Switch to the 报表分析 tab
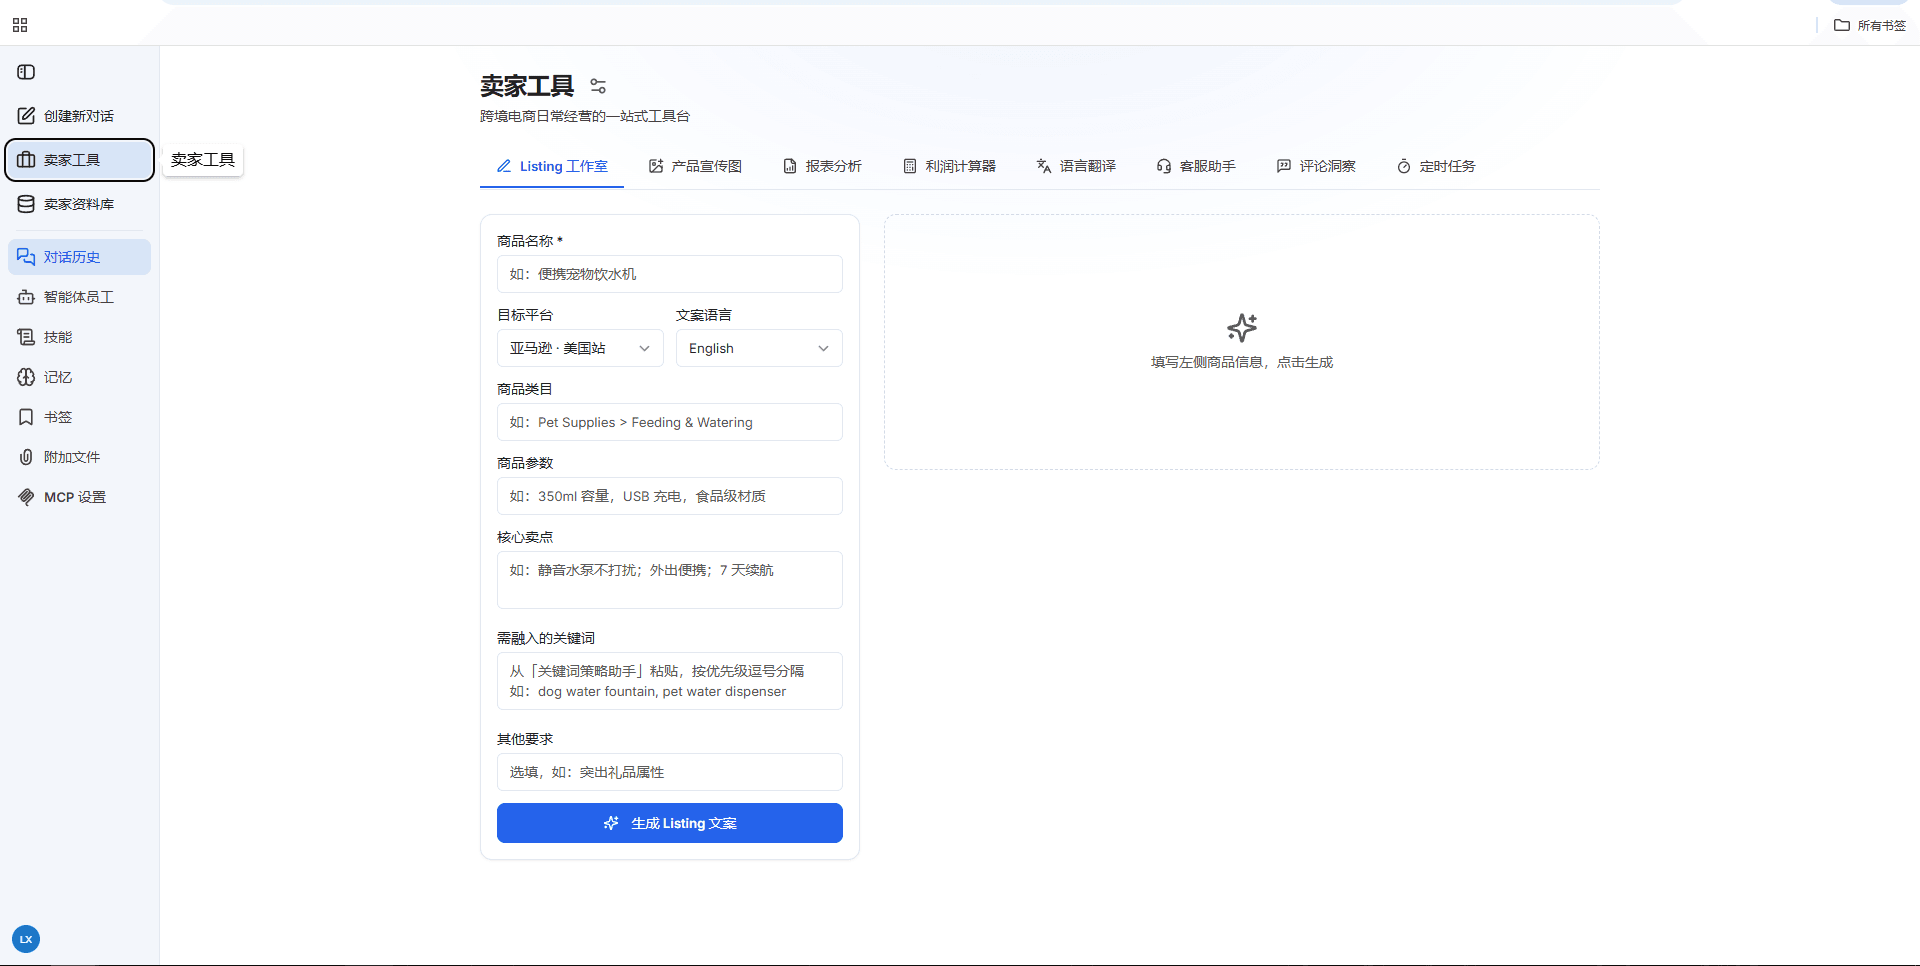Viewport: 1920px width, 966px height. coord(822,166)
